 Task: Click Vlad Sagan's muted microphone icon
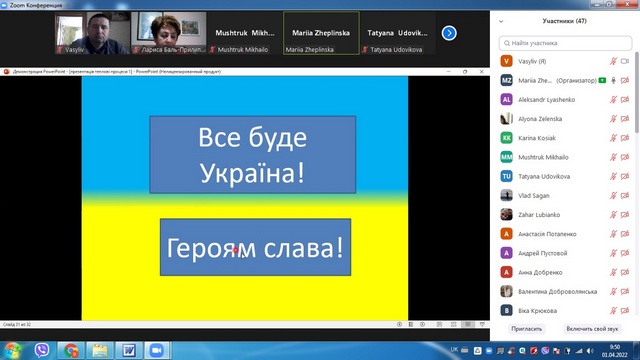coord(613,196)
